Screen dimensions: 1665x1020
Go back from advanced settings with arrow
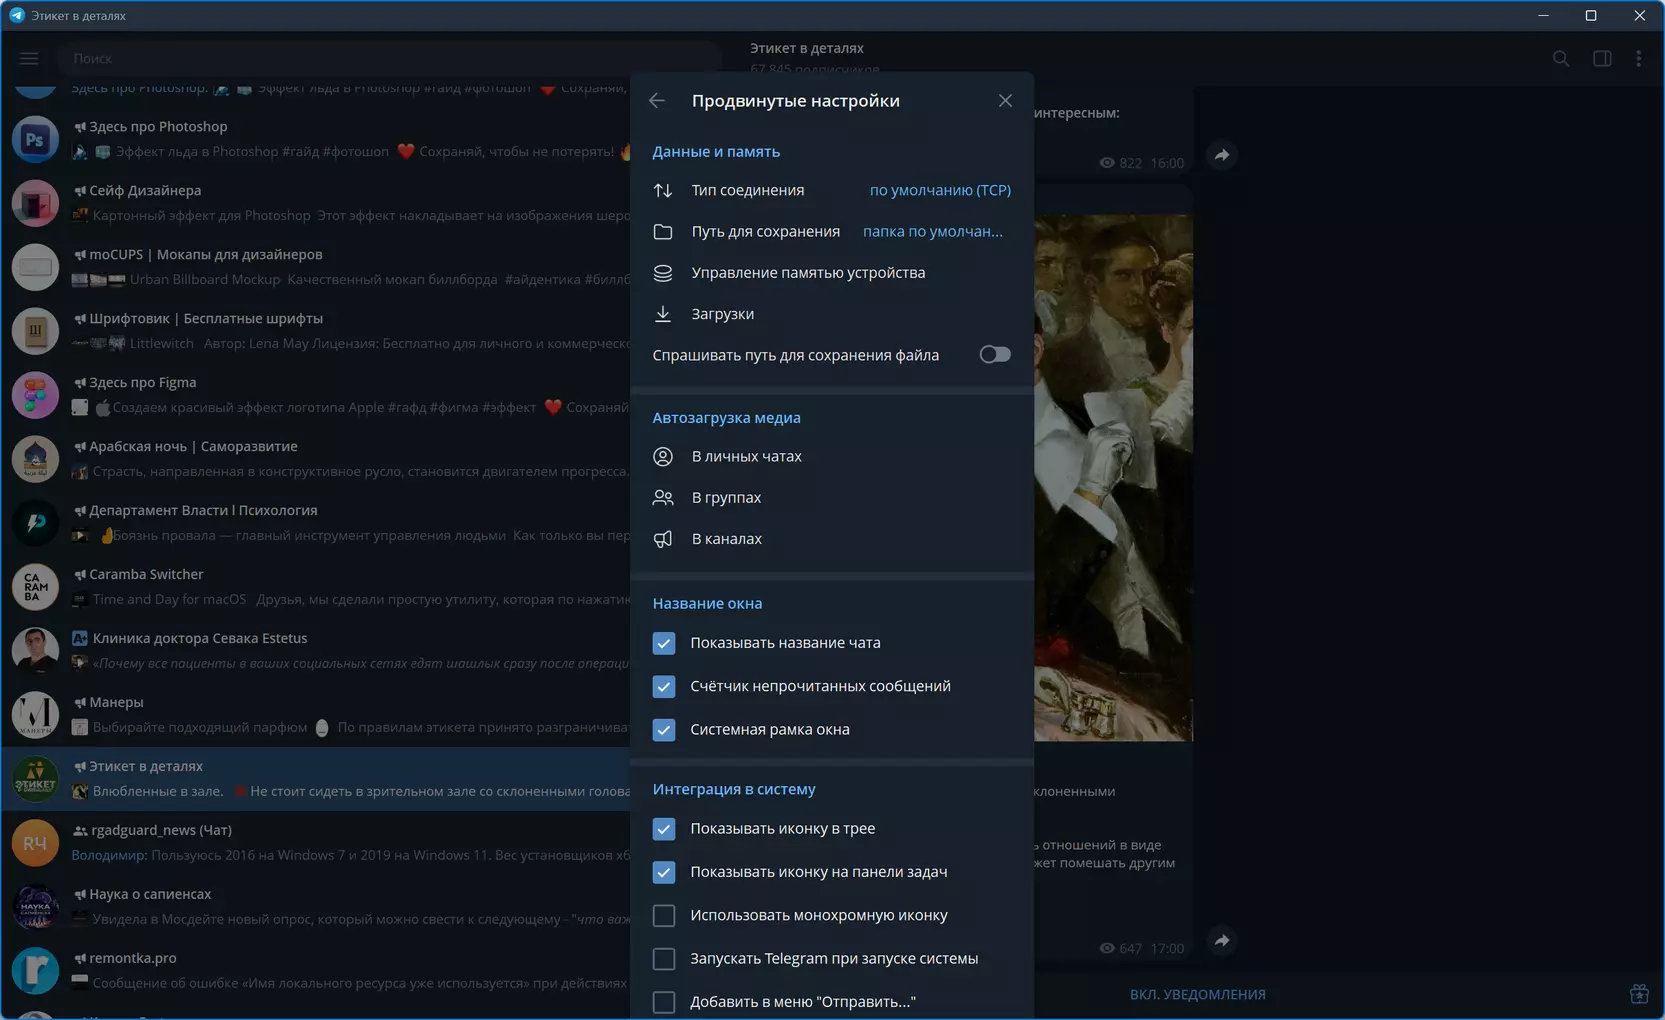[x=657, y=101]
